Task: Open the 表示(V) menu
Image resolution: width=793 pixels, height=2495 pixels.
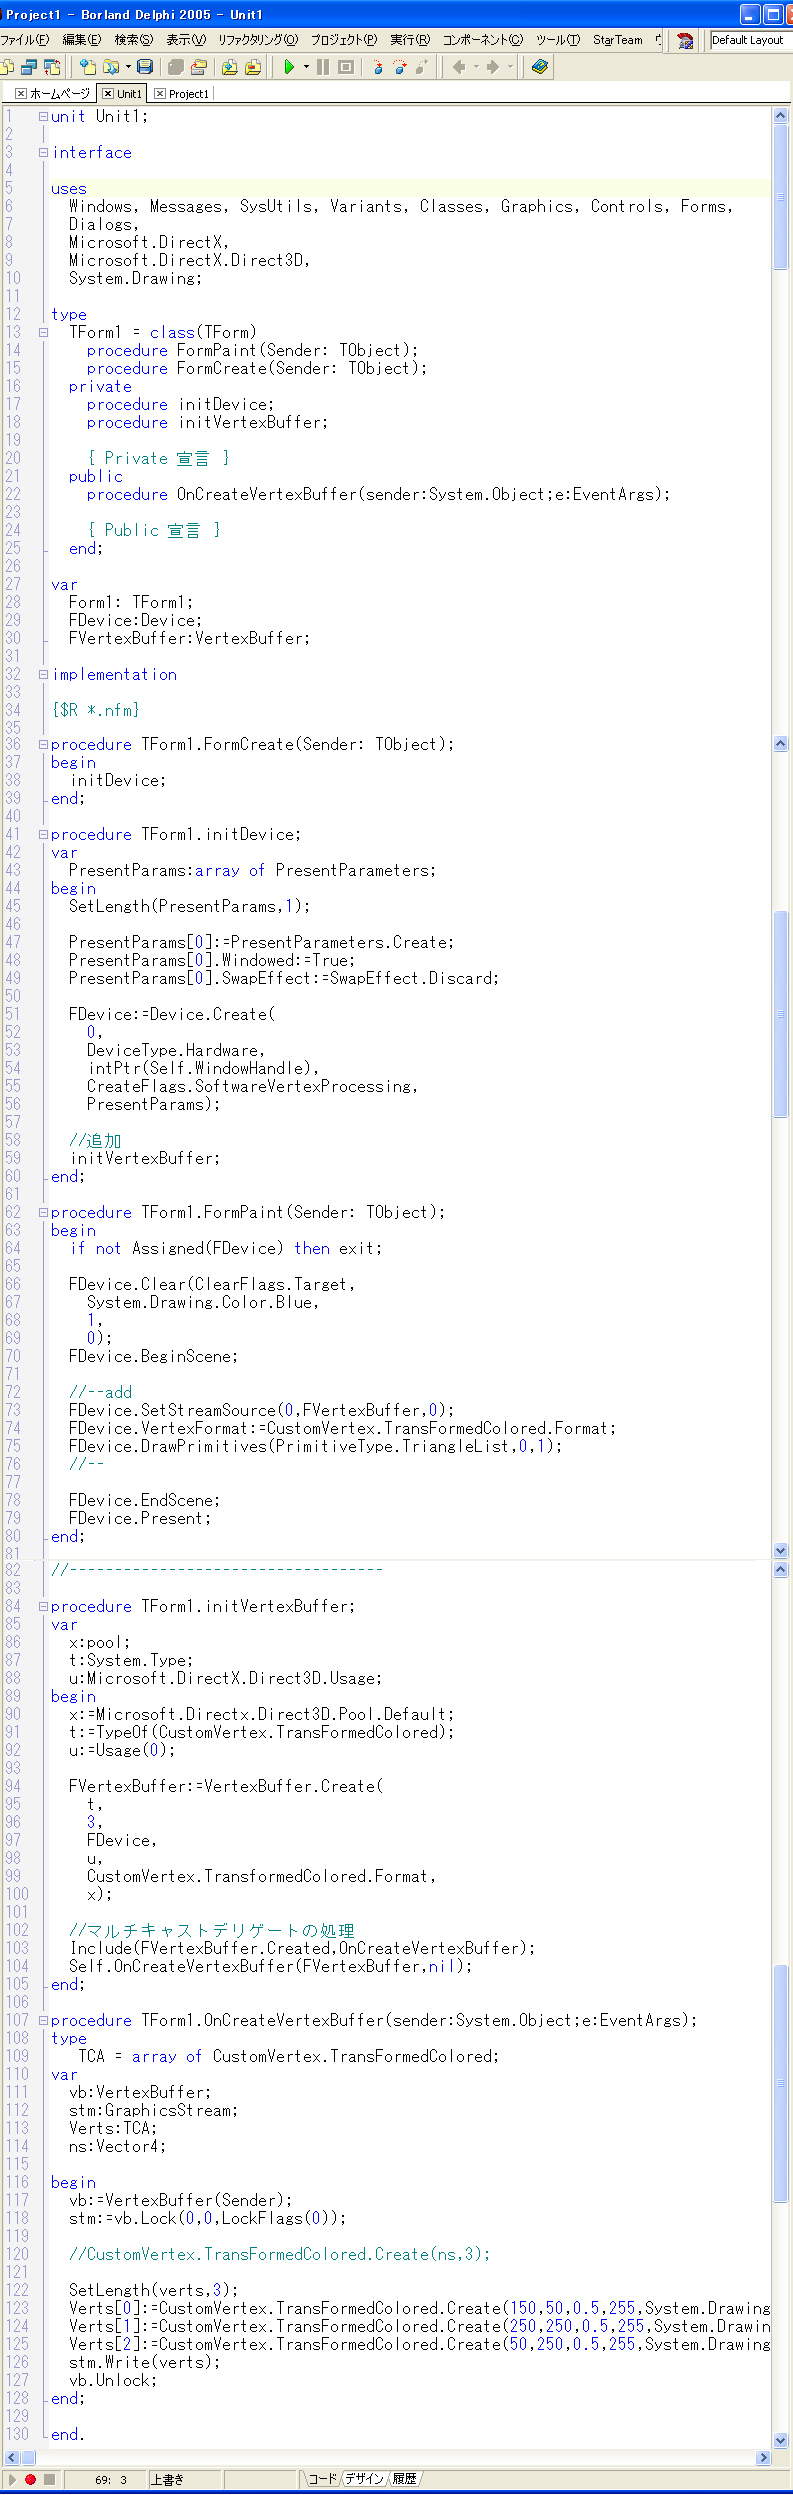Action: click(186, 40)
